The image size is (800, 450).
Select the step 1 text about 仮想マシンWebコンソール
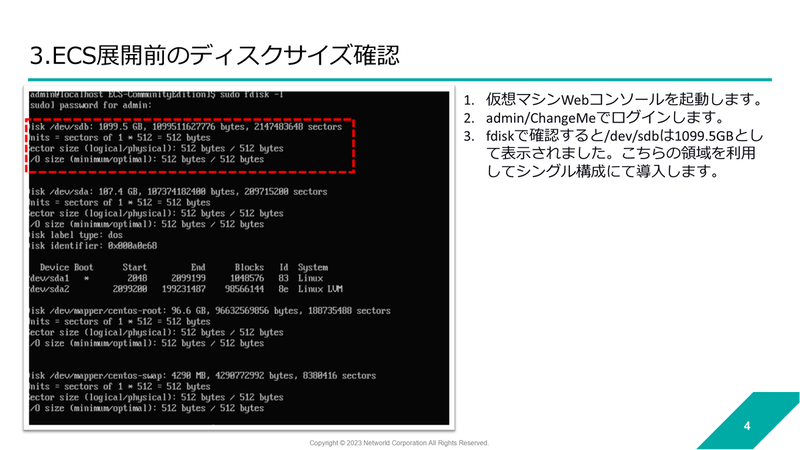[x=623, y=99]
